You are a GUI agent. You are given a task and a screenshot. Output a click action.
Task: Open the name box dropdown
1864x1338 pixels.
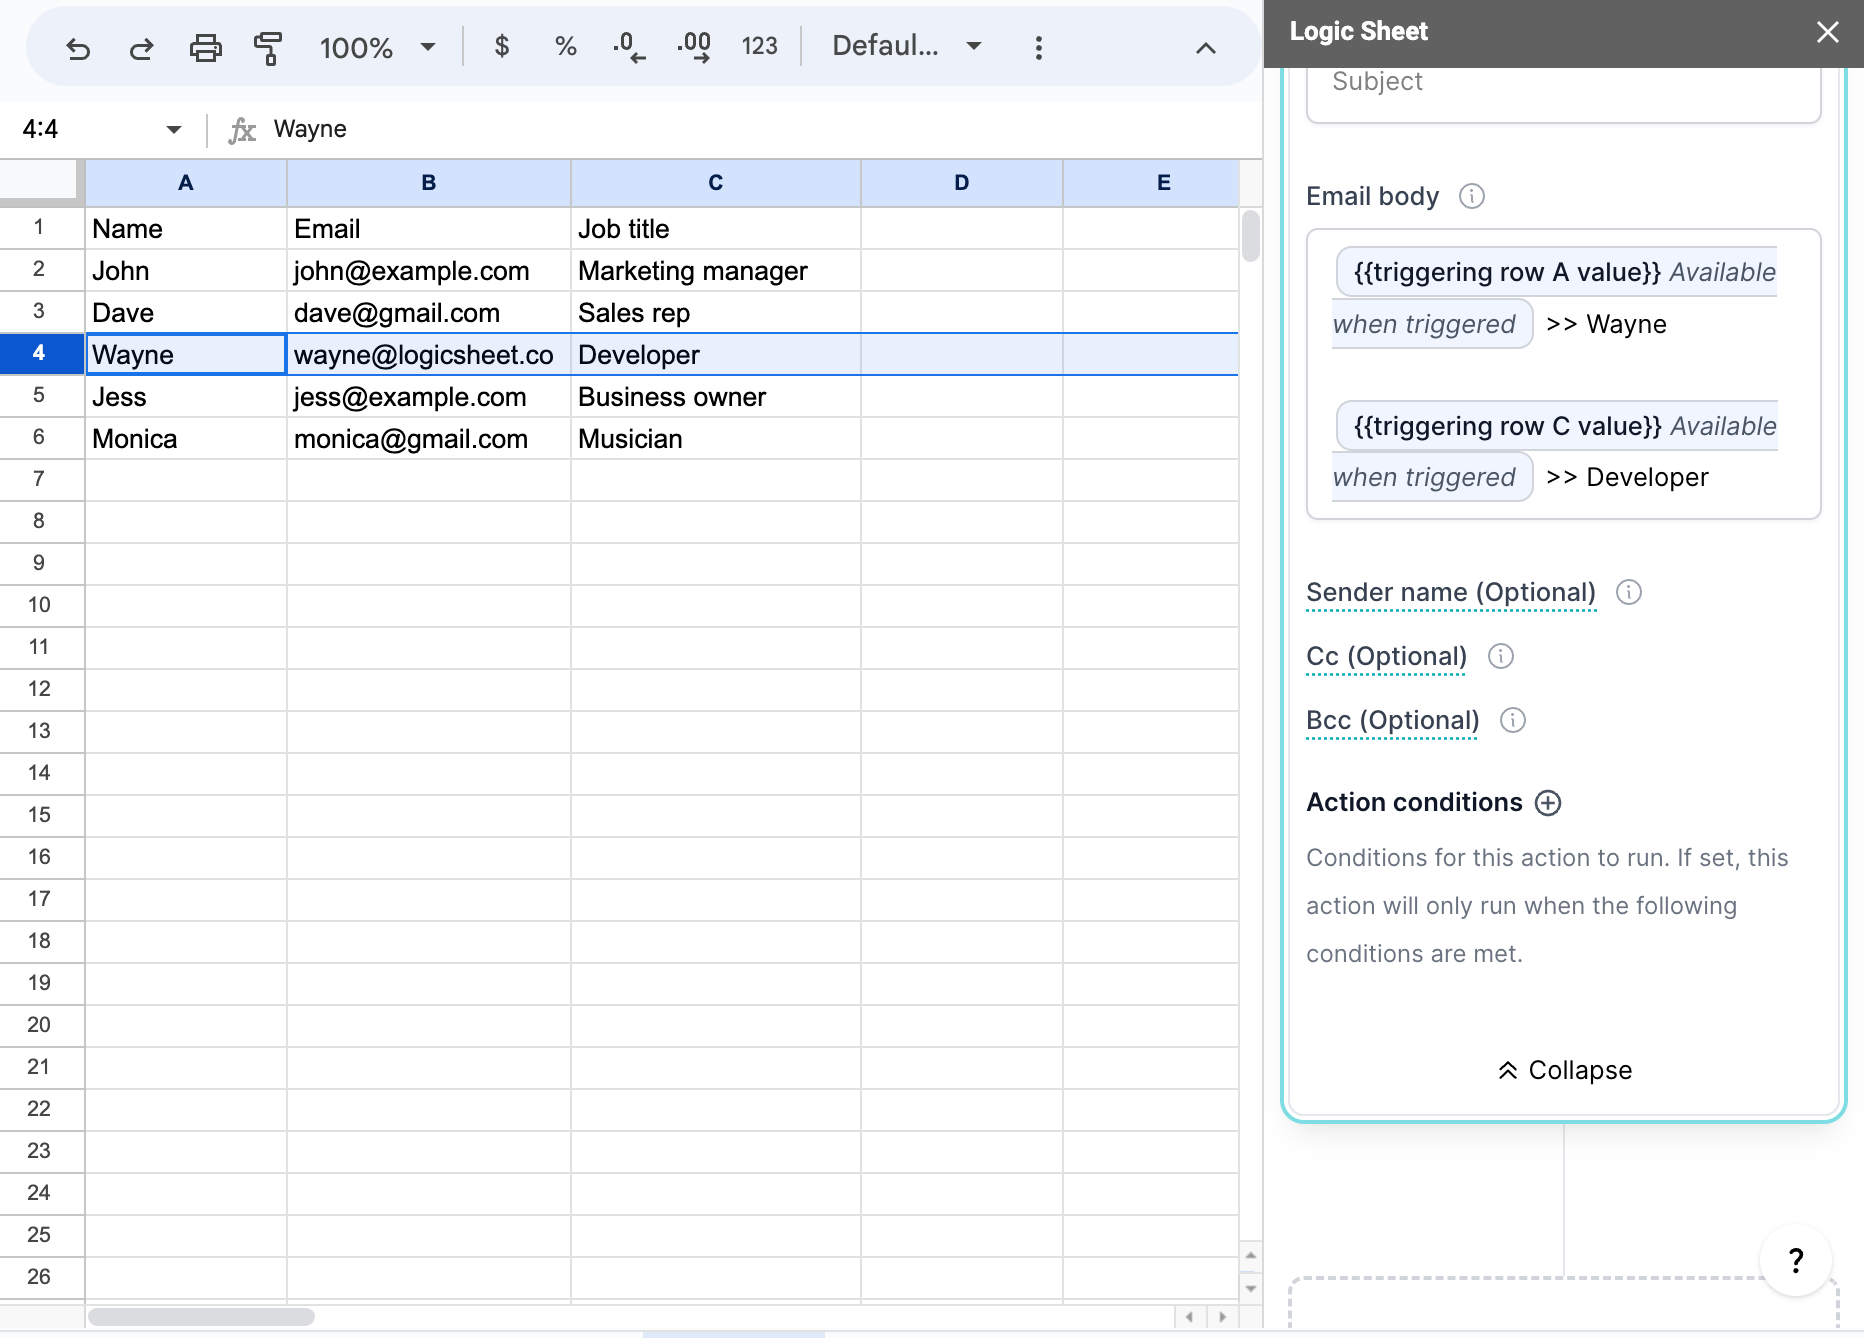pos(172,129)
